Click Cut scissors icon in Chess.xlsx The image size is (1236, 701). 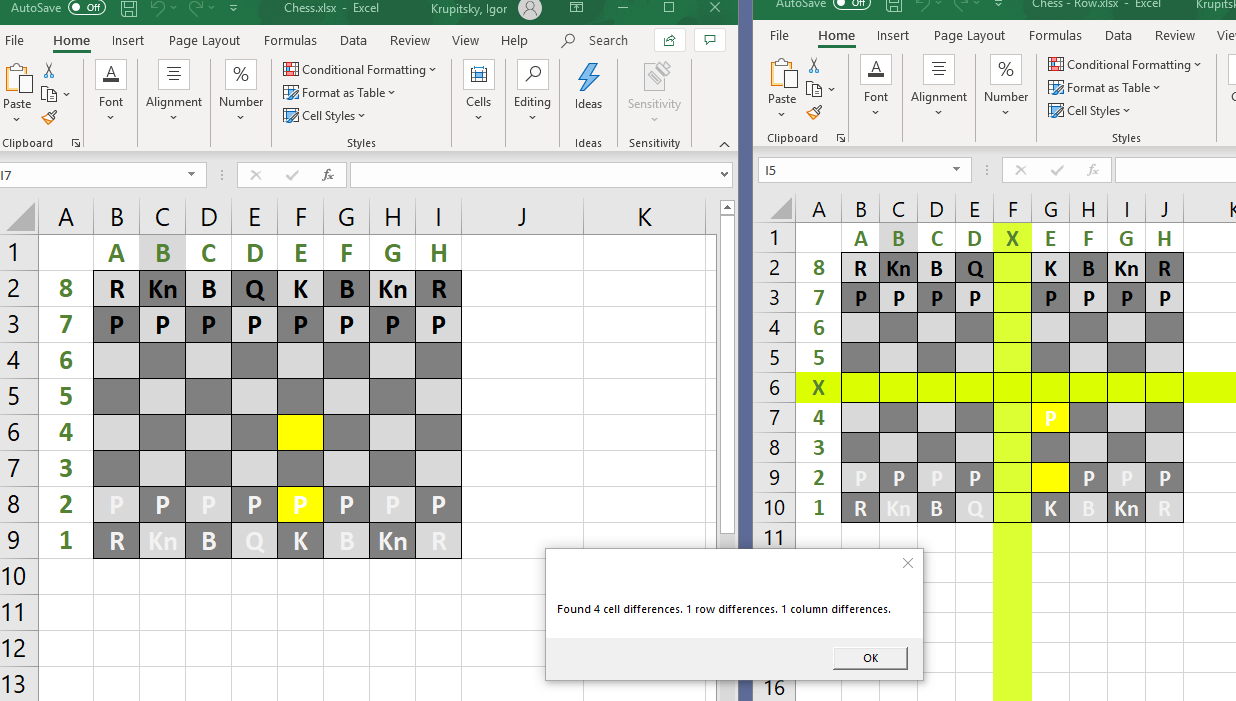(x=48, y=71)
